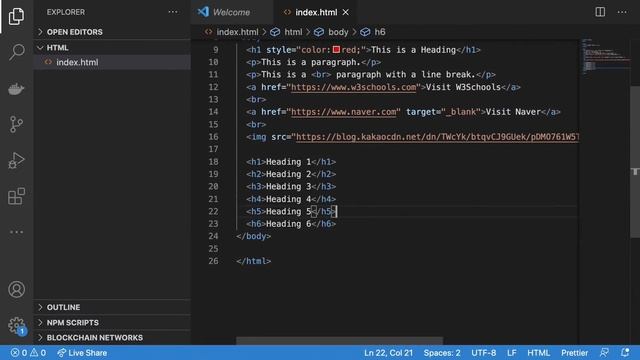Open the Source Control view icon
The width and height of the screenshot is (640, 360).
16,124
